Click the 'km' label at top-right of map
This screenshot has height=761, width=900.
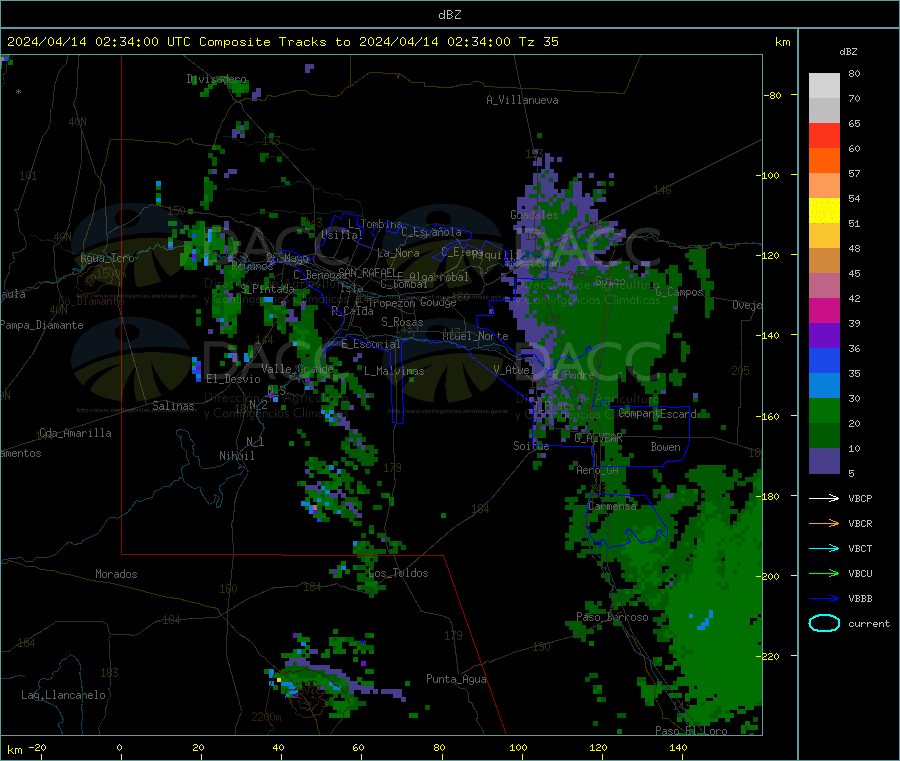tap(782, 42)
